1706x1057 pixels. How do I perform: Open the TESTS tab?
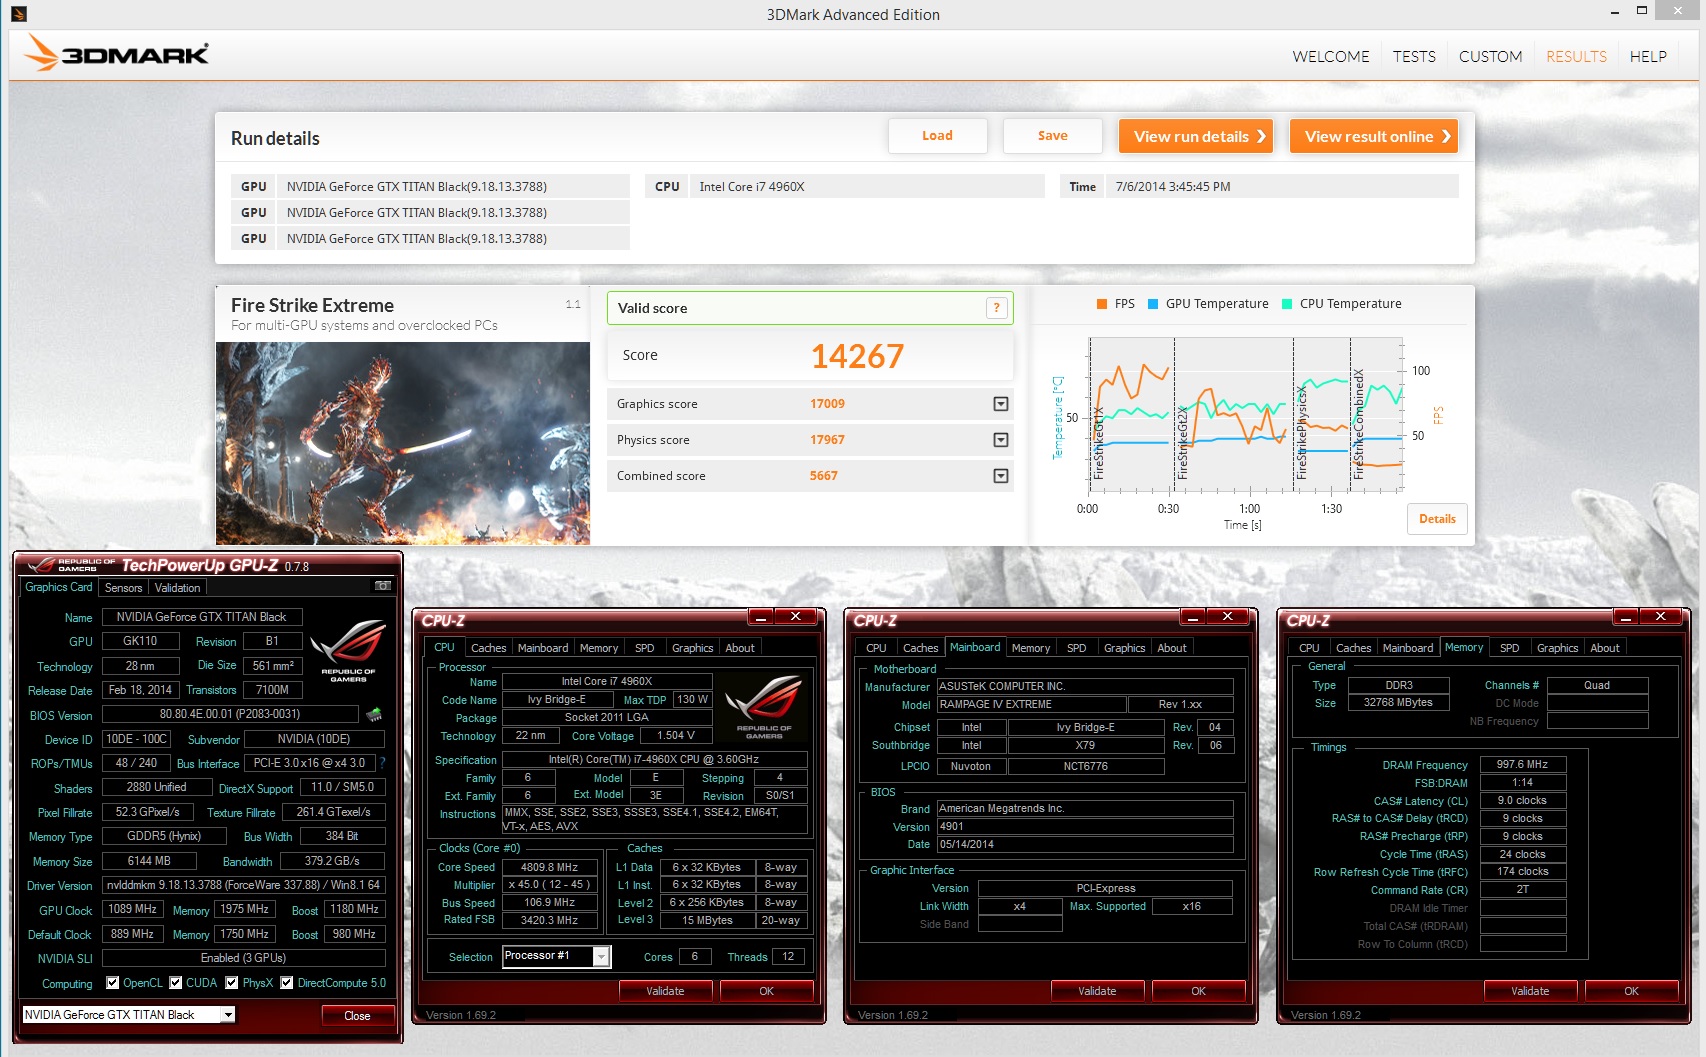pyautogui.click(x=1414, y=57)
